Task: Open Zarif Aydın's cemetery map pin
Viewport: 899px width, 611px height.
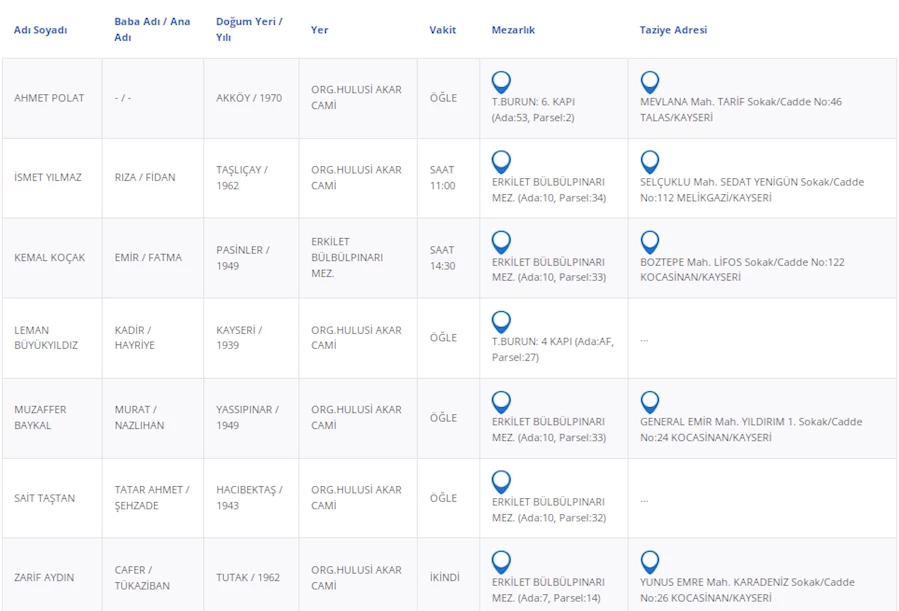Action: [501, 562]
